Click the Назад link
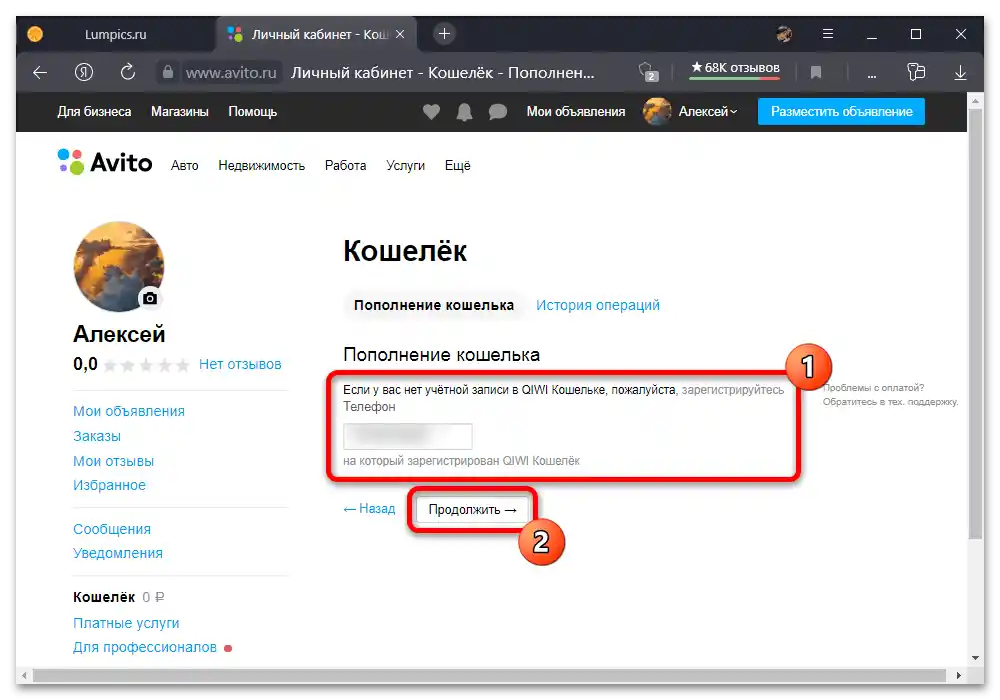This screenshot has width=1000, height=700. 369,509
